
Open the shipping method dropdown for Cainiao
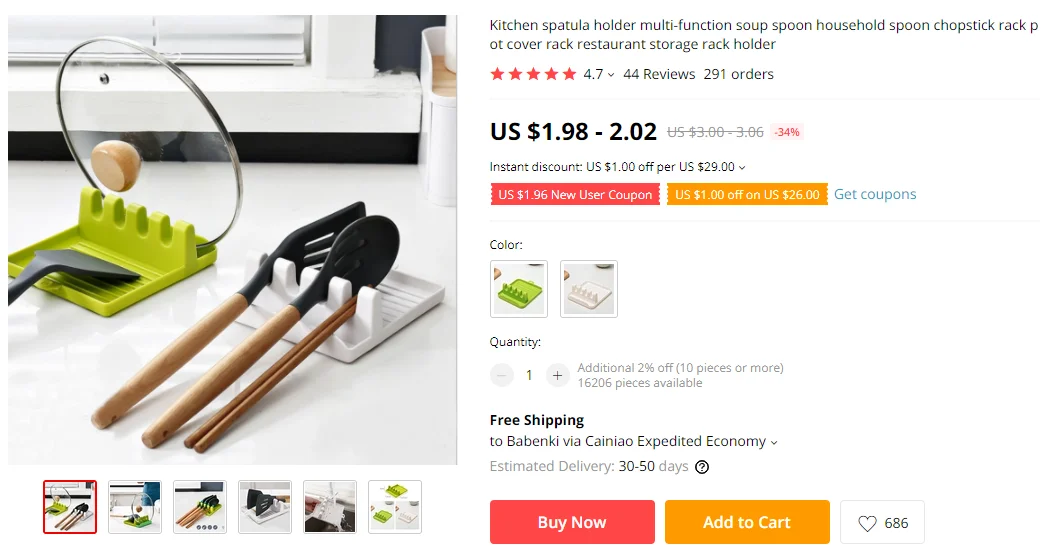[x=774, y=443]
